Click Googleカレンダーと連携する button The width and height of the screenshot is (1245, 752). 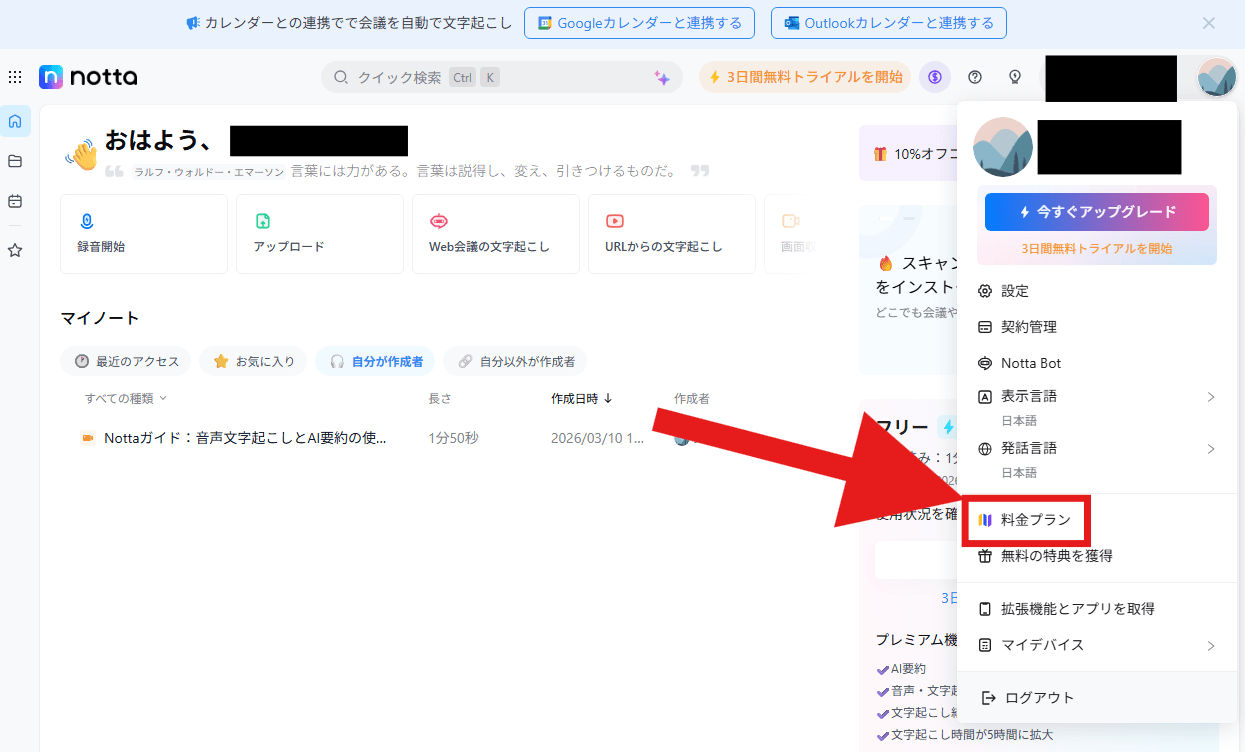tap(639, 23)
